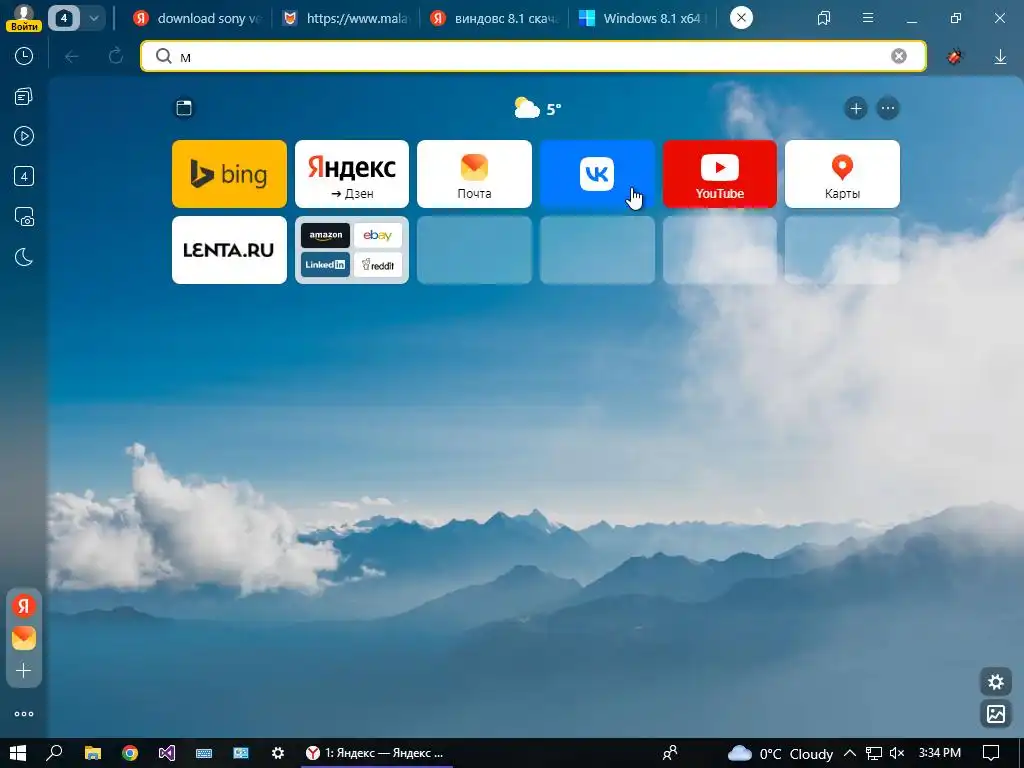The width and height of the screenshot is (1024, 768).
Task: Open the weather widget showing 5°
Action: [x=537, y=108]
